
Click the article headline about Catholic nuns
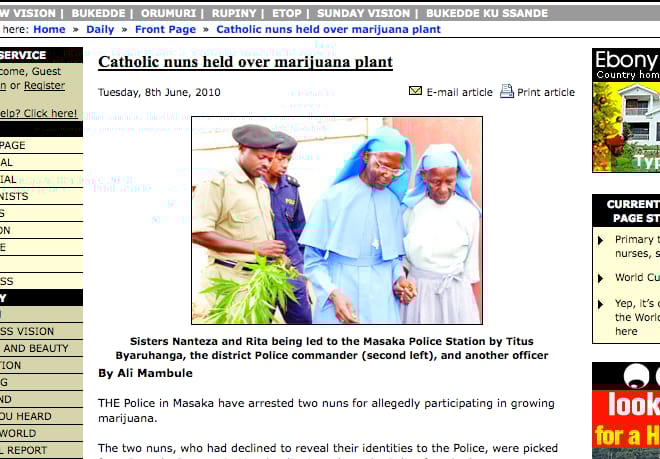[x=245, y=62]
